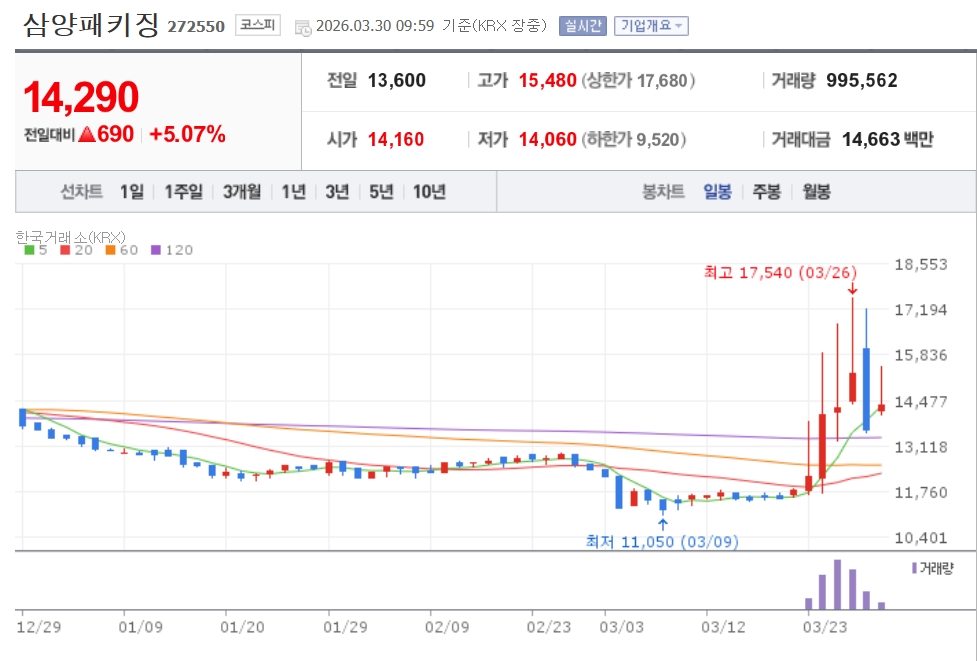Show the 10년 line chart
977x661 pixels.
[x=429, y=192]
